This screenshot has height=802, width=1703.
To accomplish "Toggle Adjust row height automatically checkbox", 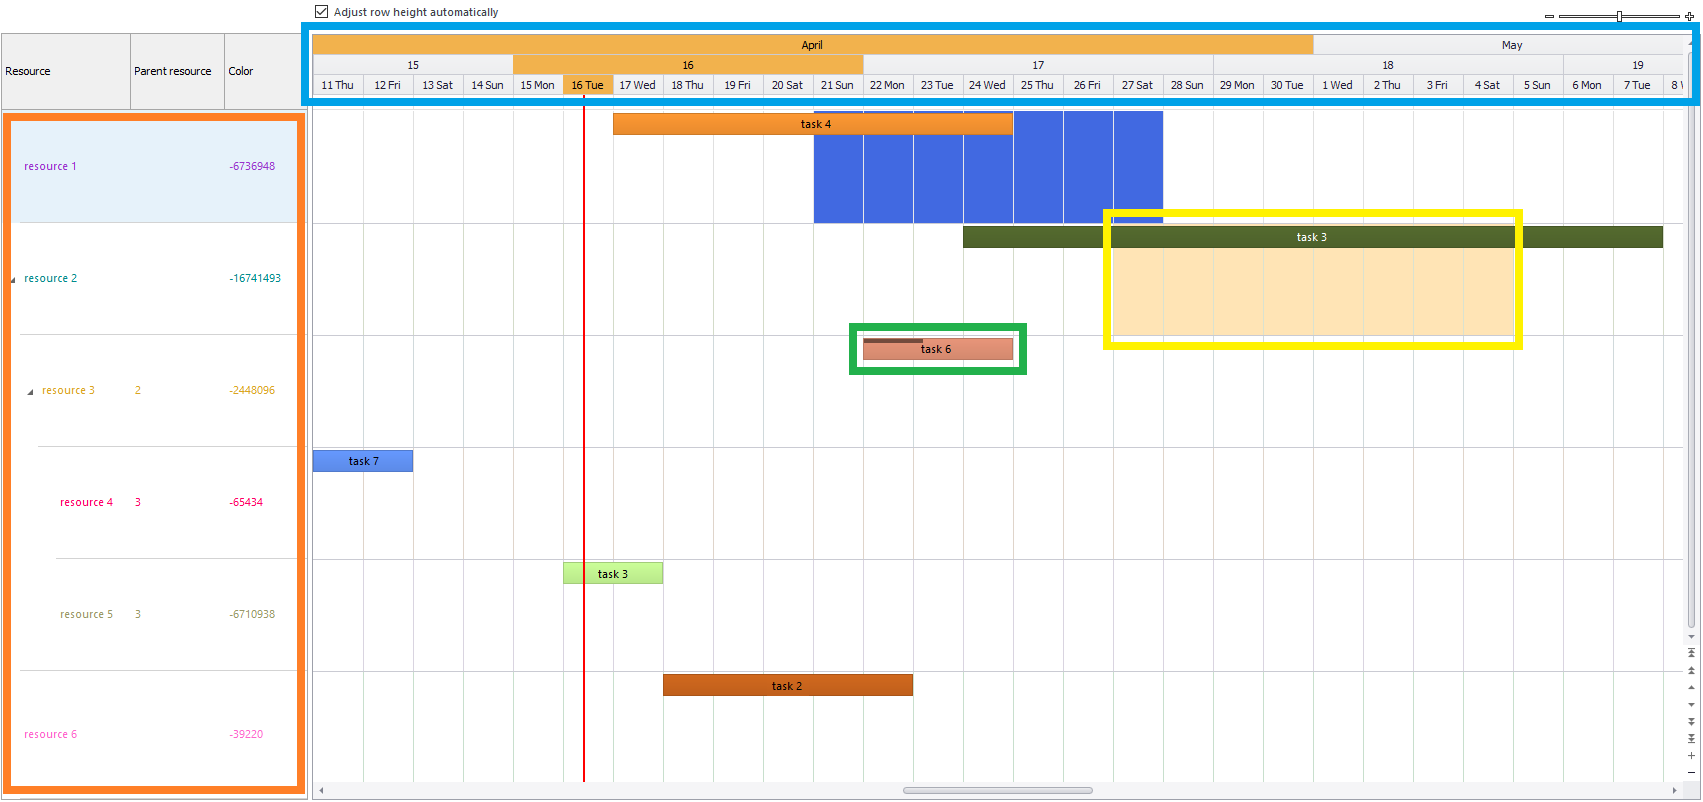I will click(322, 12).
